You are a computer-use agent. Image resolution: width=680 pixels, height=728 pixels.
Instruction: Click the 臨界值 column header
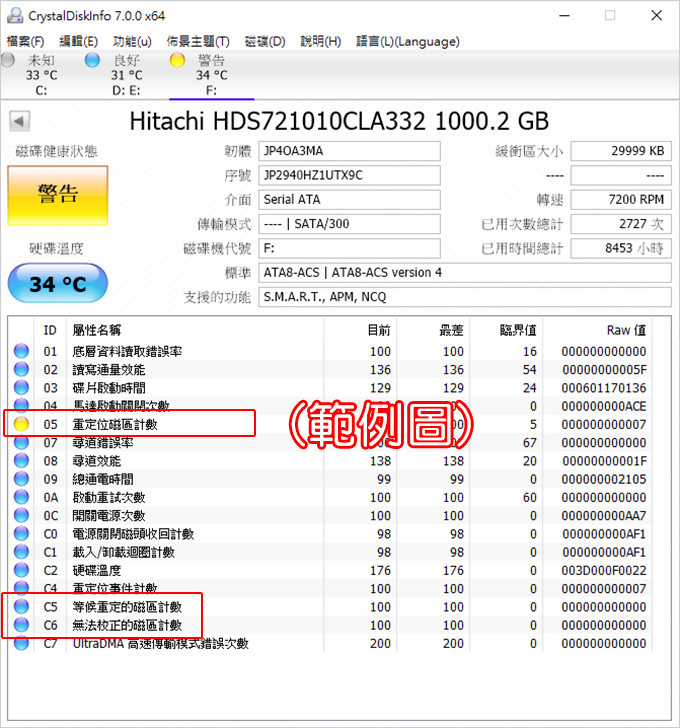coord(506,330)
